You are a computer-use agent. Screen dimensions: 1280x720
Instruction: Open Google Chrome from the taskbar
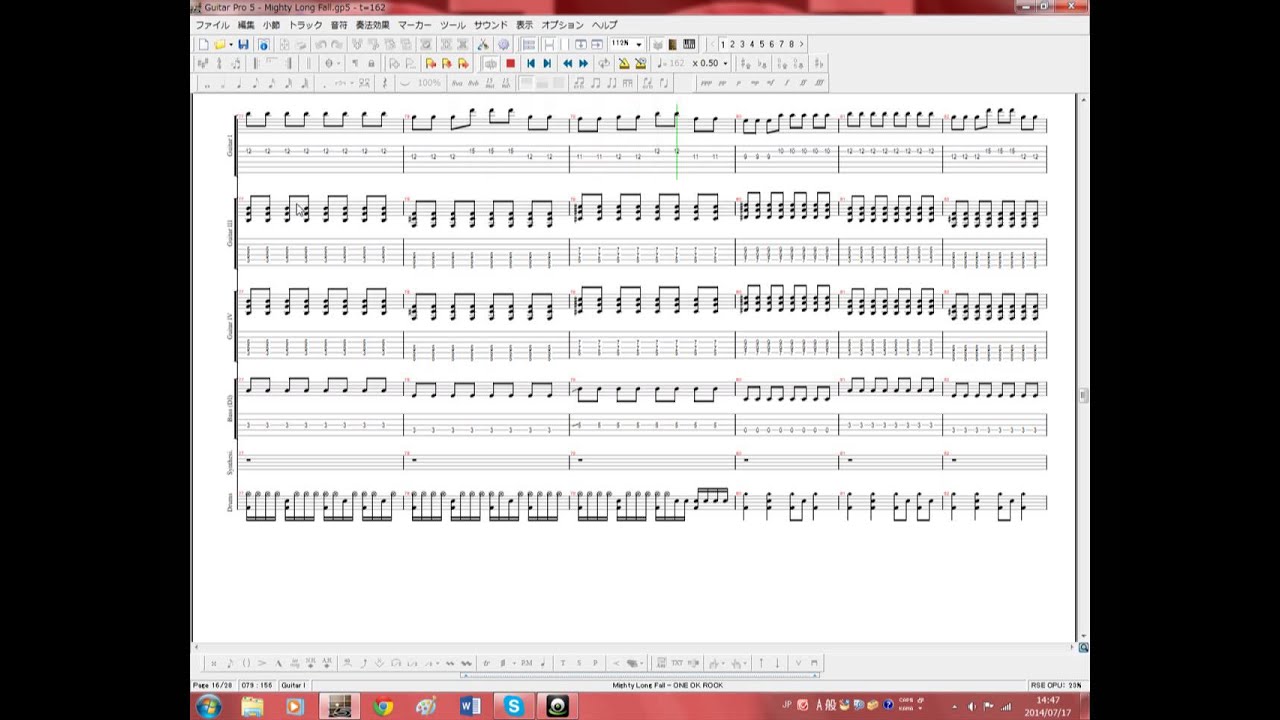383,707
